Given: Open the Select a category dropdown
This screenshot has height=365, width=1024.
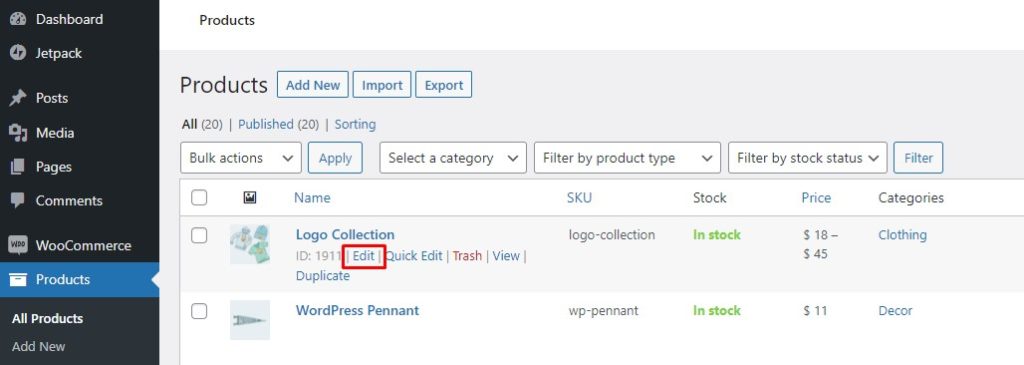Looking at the screenshot, I should pos(453,158).
